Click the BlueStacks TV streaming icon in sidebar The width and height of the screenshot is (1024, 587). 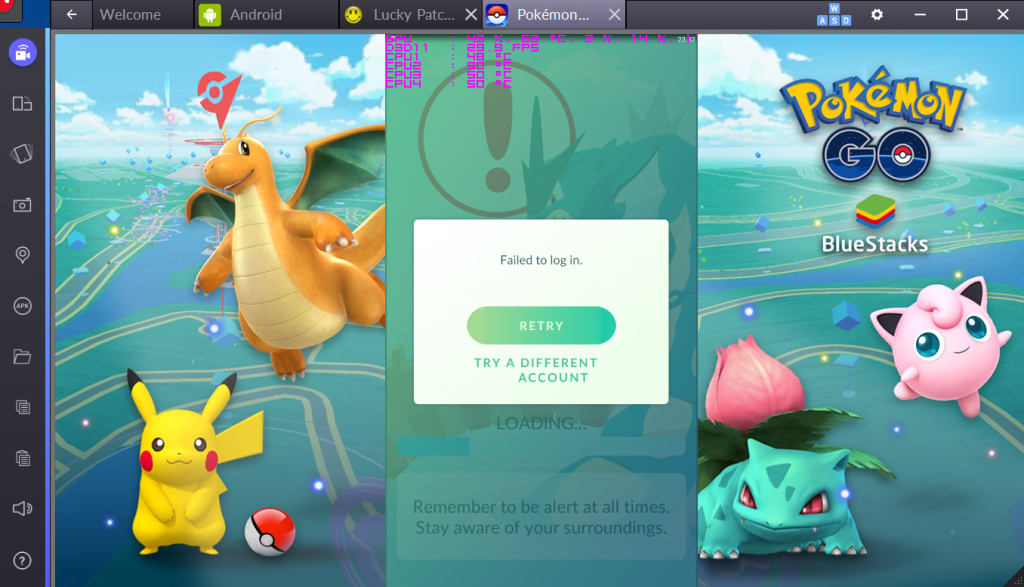[23, 52]
